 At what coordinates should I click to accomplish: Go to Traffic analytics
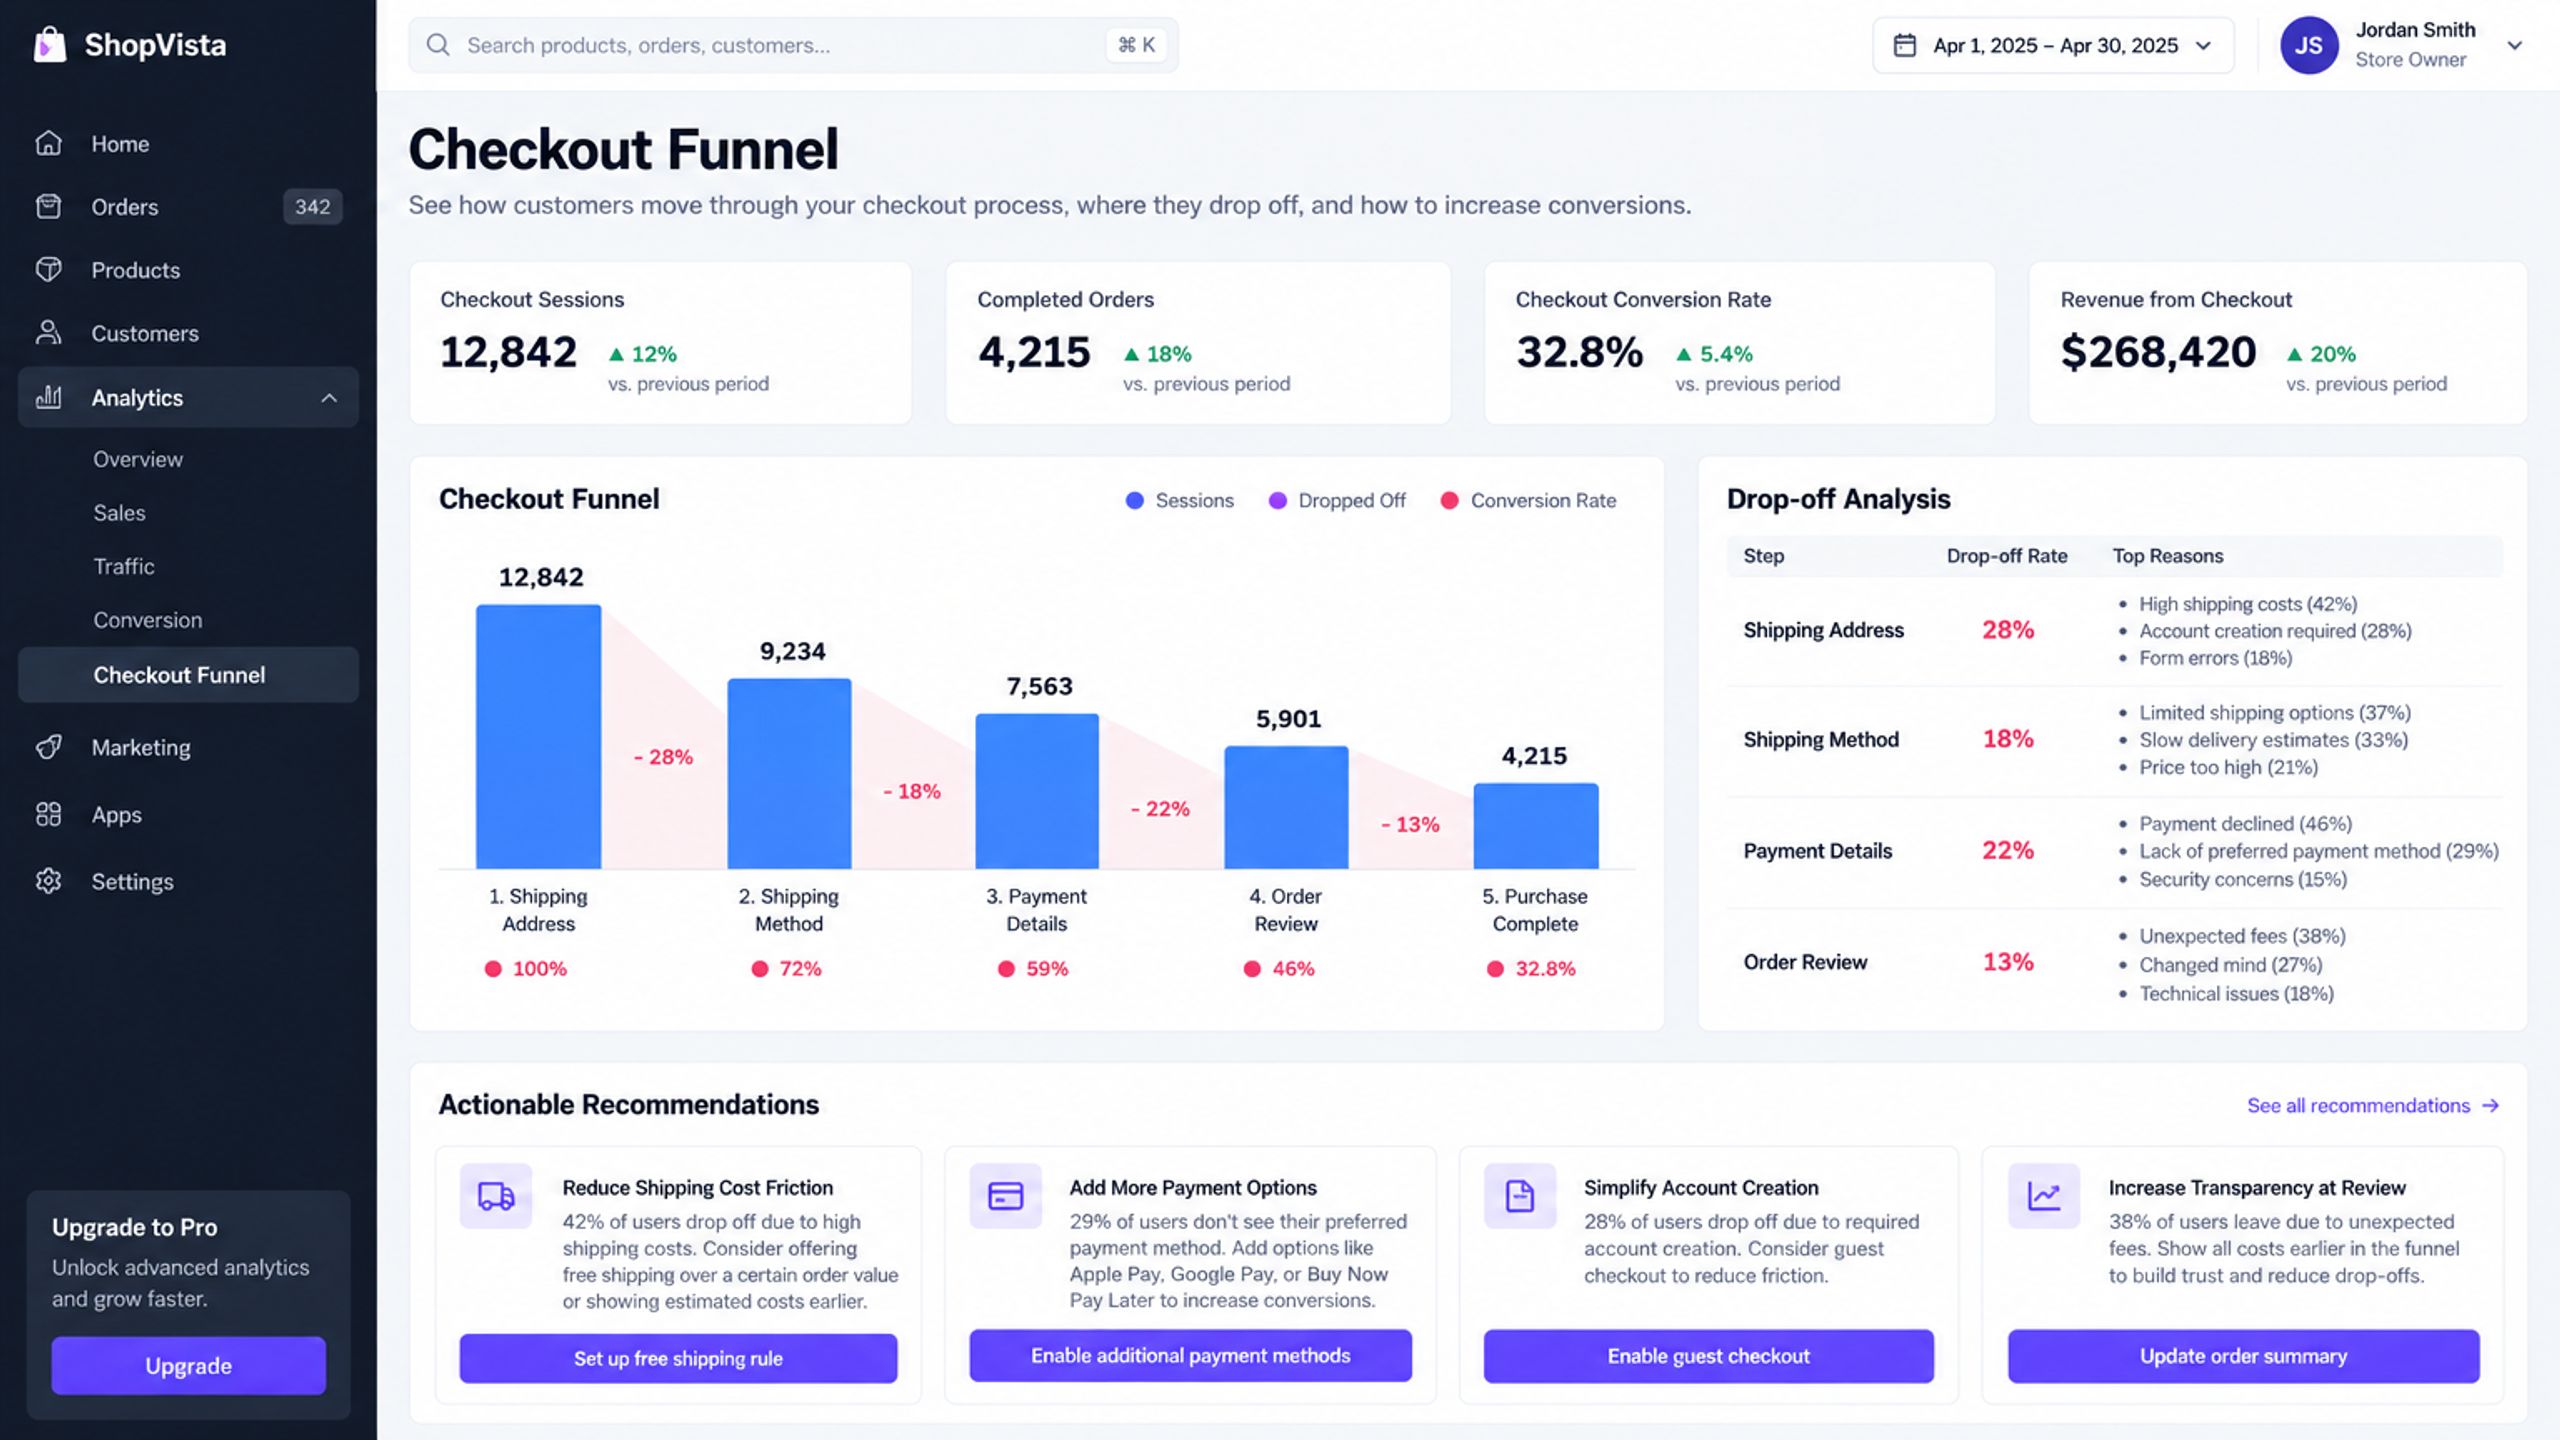(124, 566)
